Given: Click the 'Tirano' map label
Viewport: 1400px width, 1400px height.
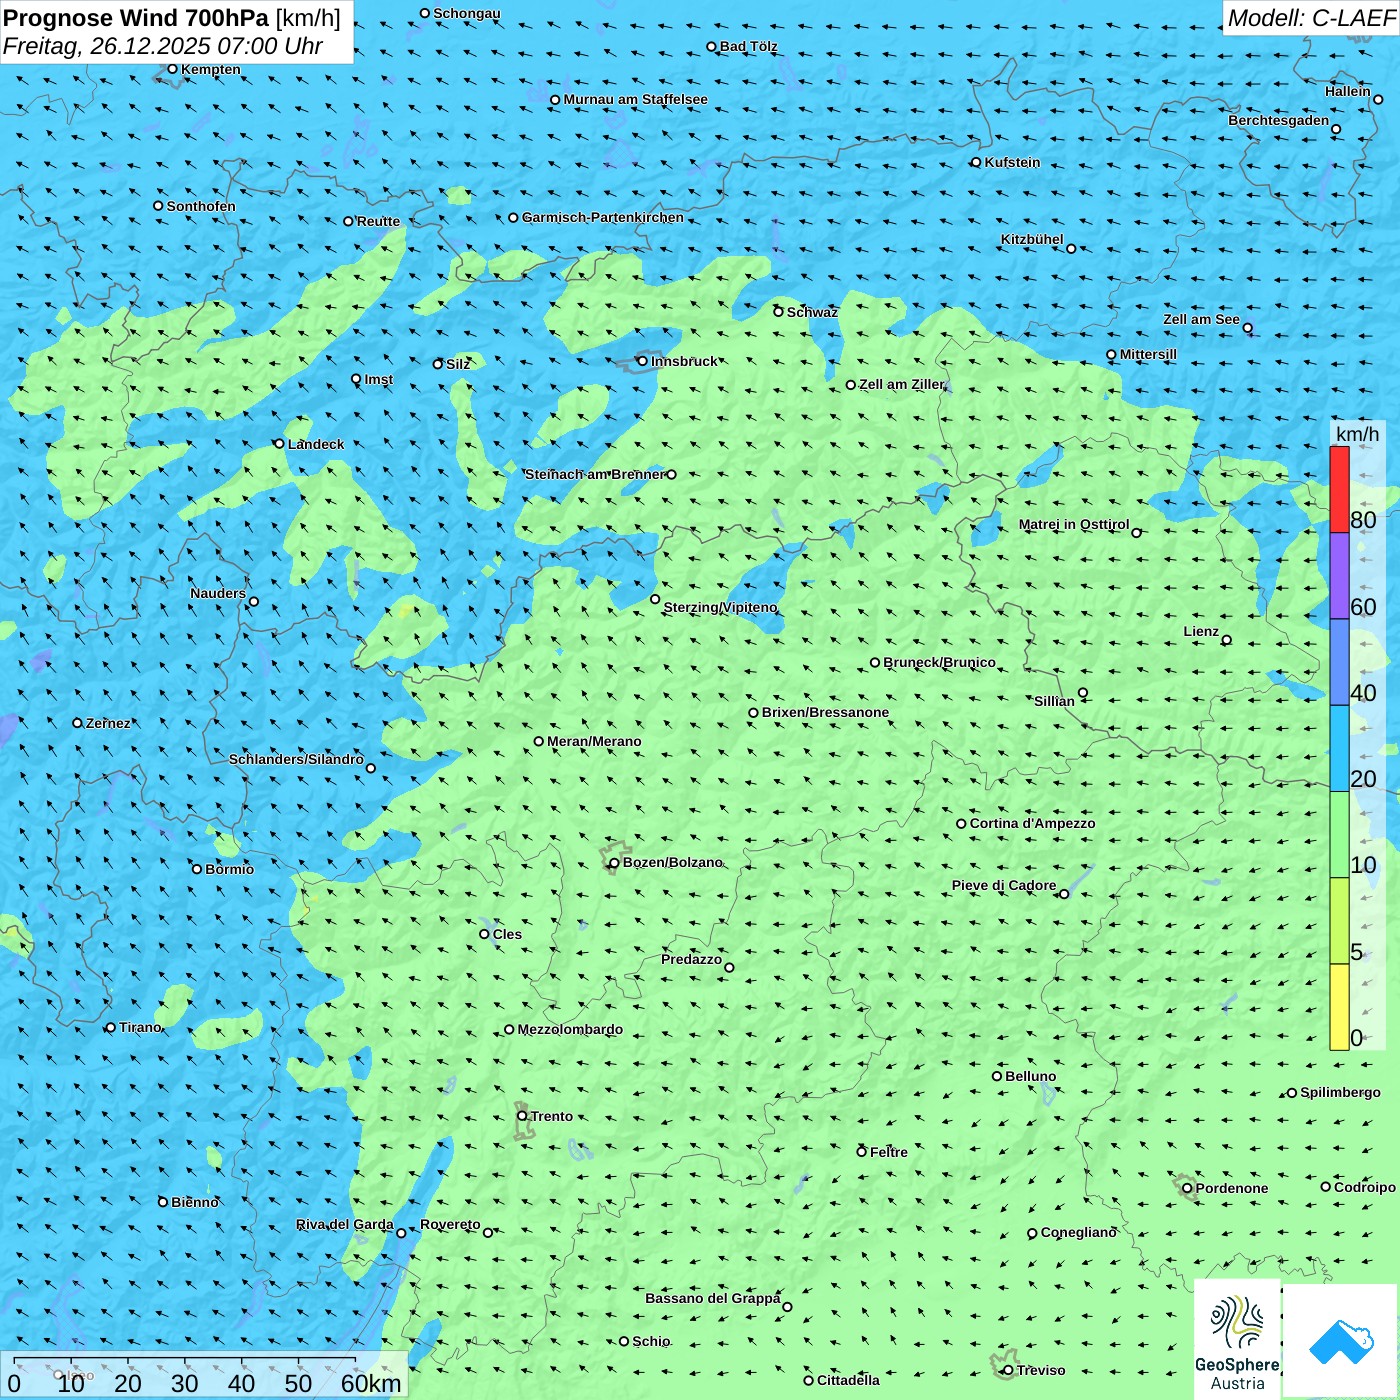Looking at the screenshot, I should 140,1028.
